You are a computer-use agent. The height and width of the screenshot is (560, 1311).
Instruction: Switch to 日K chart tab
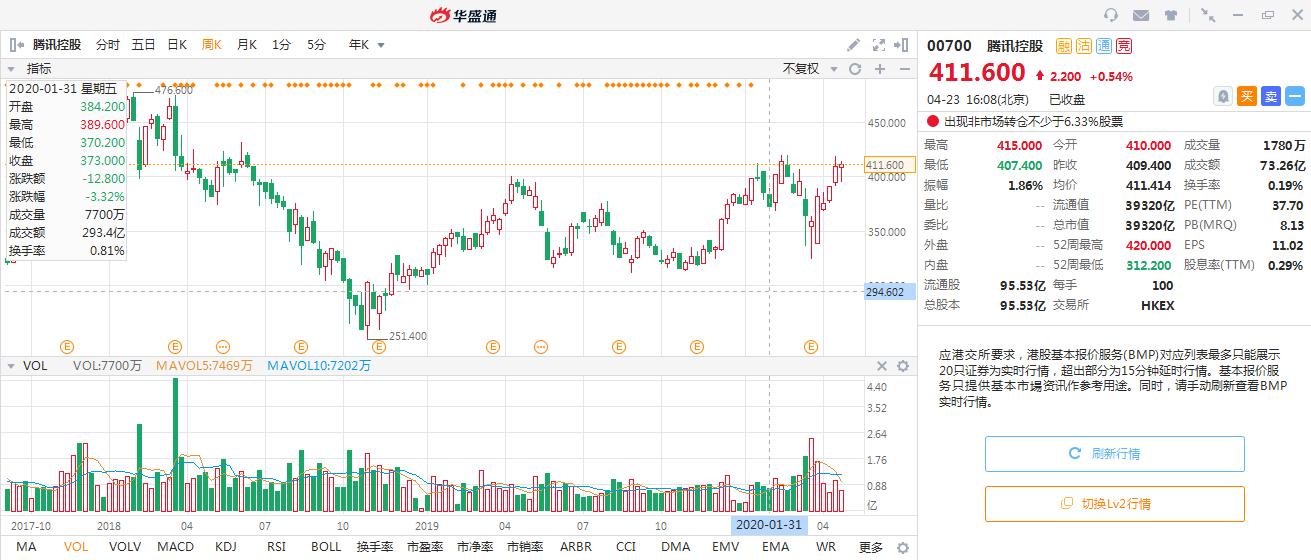pyautogui.click(x=177, y=45)
